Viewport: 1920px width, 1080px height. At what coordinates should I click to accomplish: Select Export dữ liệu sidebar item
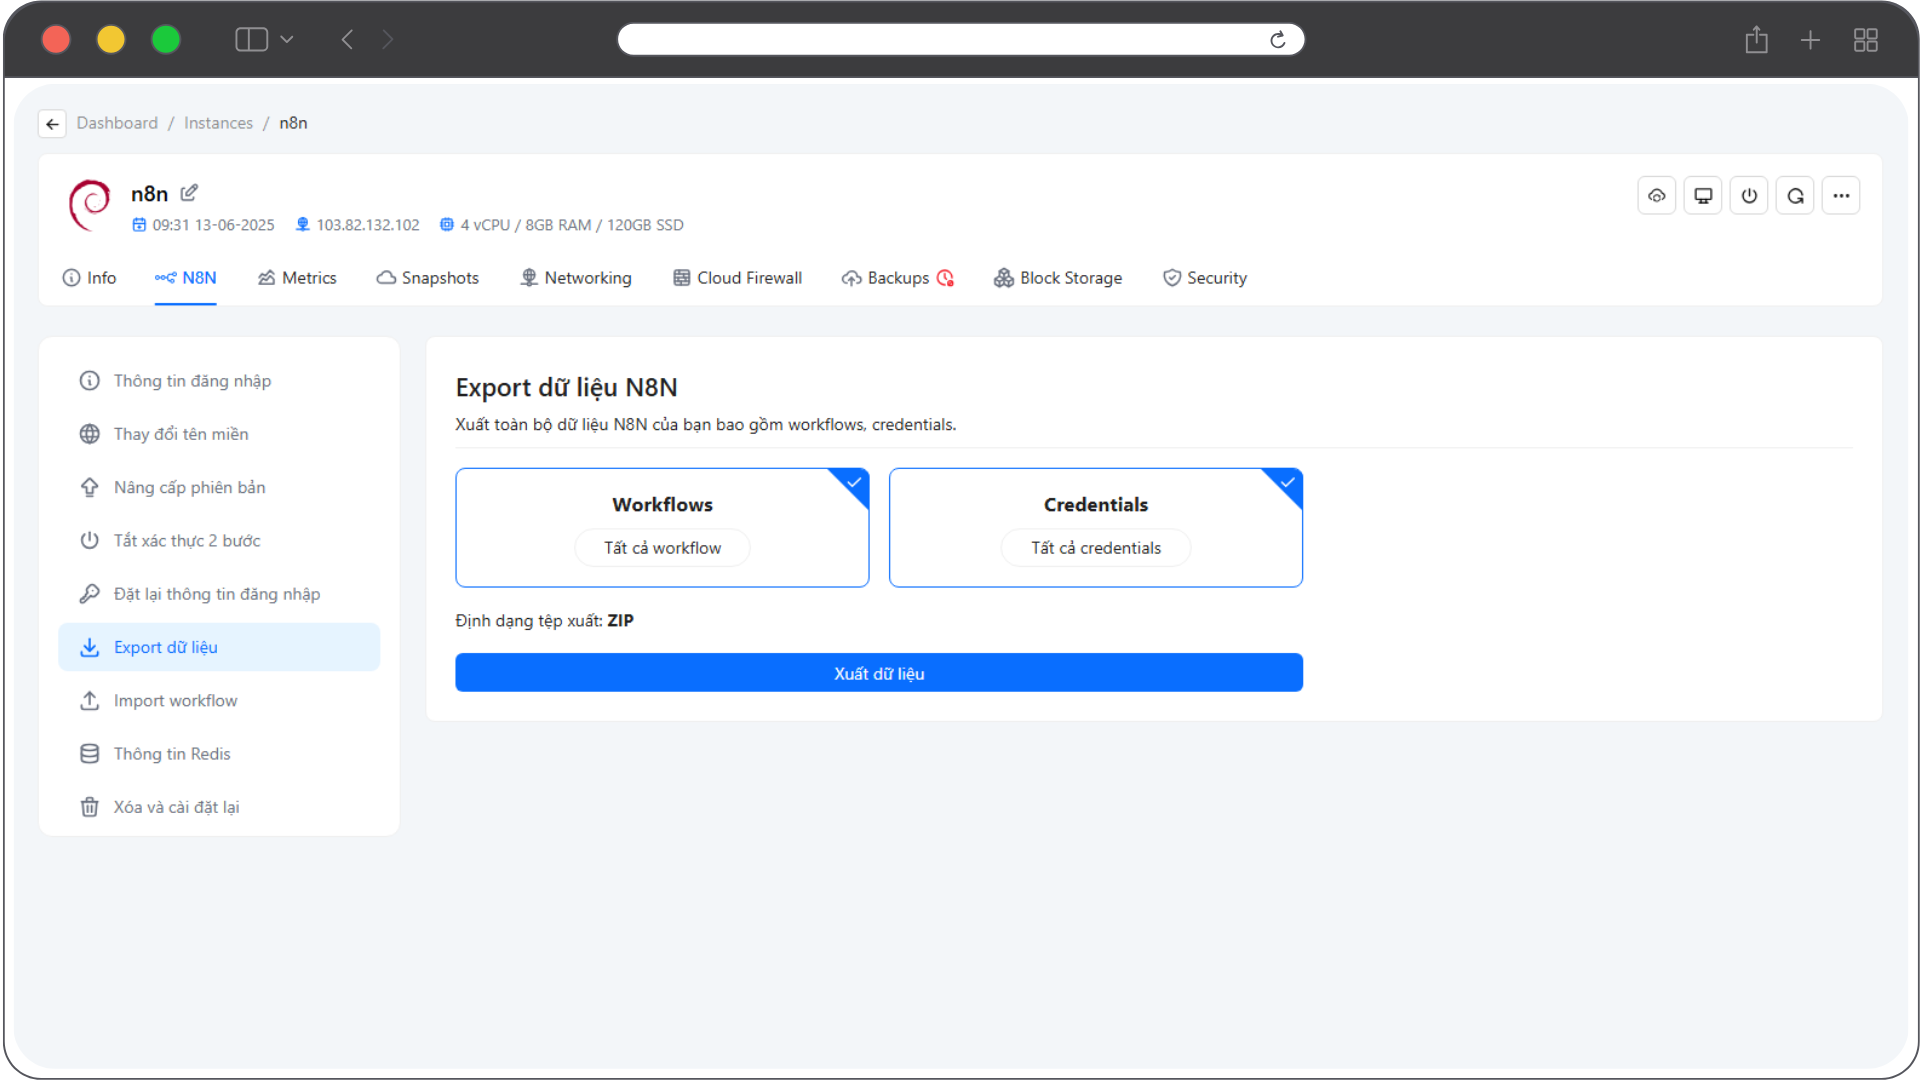(219, 647)
